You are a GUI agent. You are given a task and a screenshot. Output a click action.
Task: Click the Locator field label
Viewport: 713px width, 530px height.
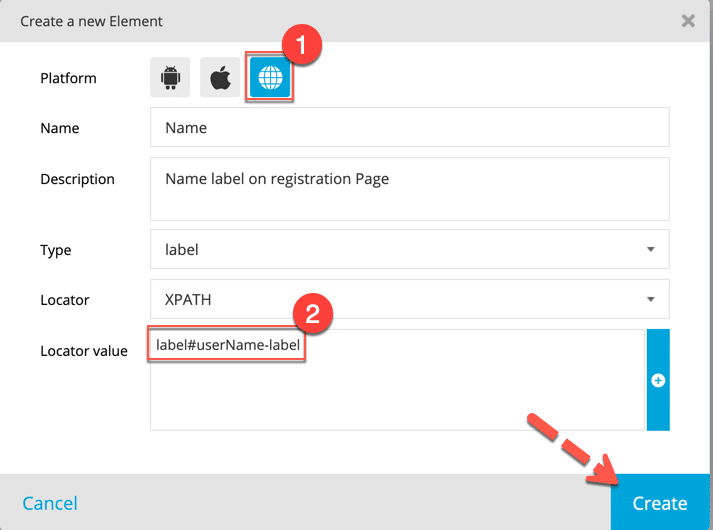point(64,299)
